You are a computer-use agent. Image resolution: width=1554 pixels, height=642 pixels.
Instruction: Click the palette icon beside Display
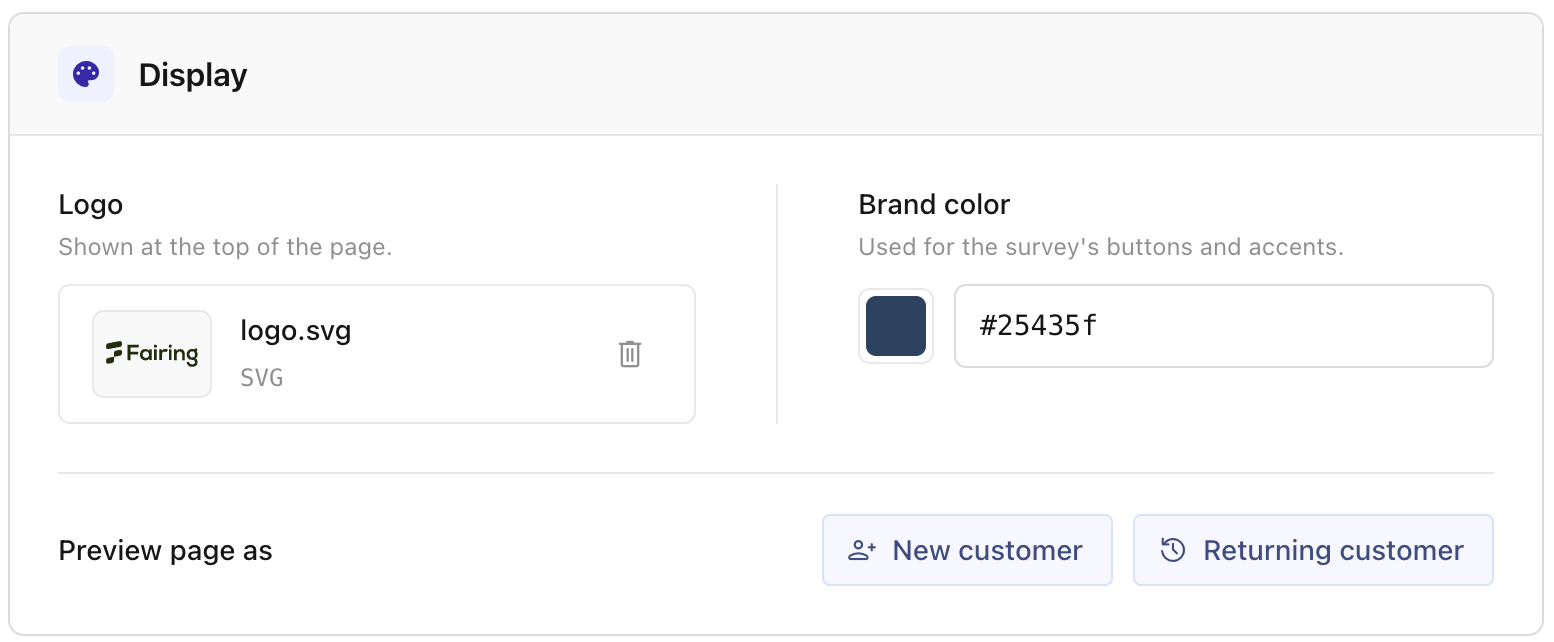[86, 74]
